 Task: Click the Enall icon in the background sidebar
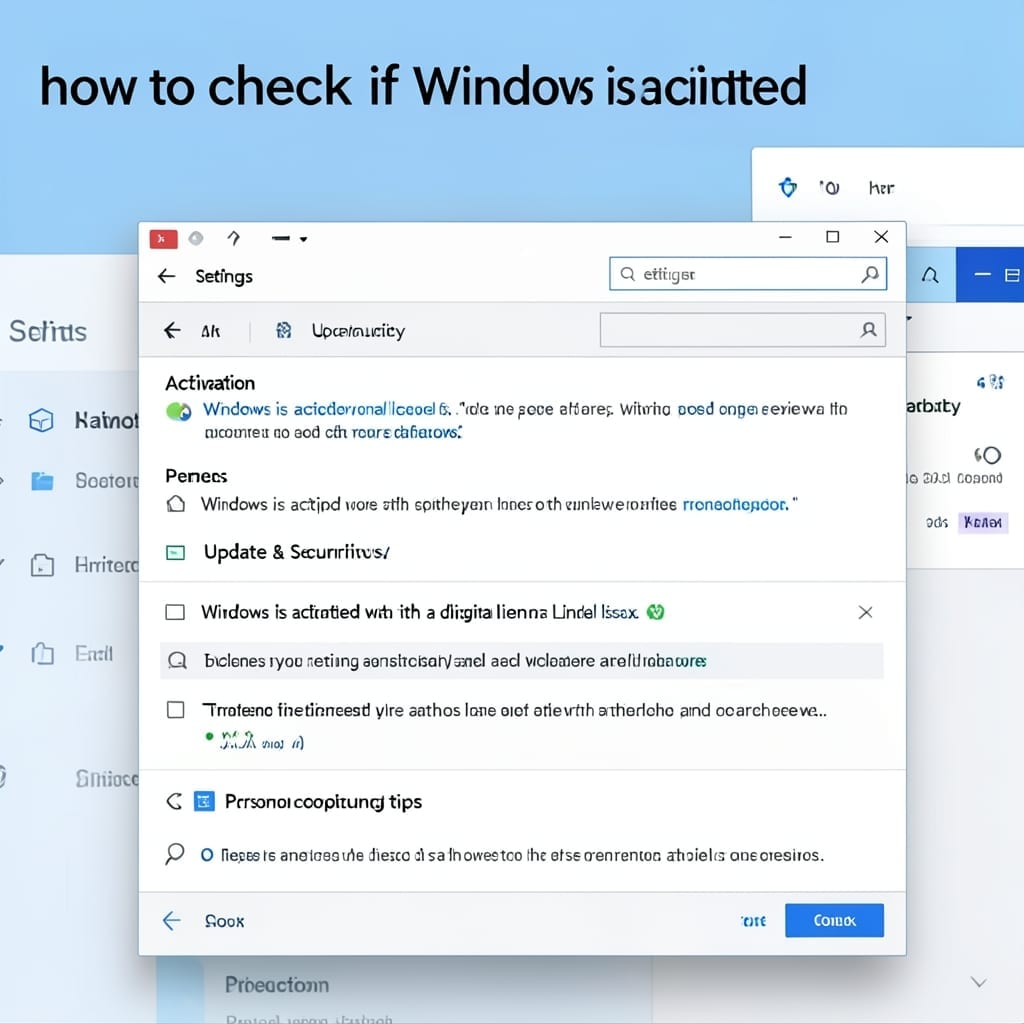pyautogui.click(x=42, y=654)
